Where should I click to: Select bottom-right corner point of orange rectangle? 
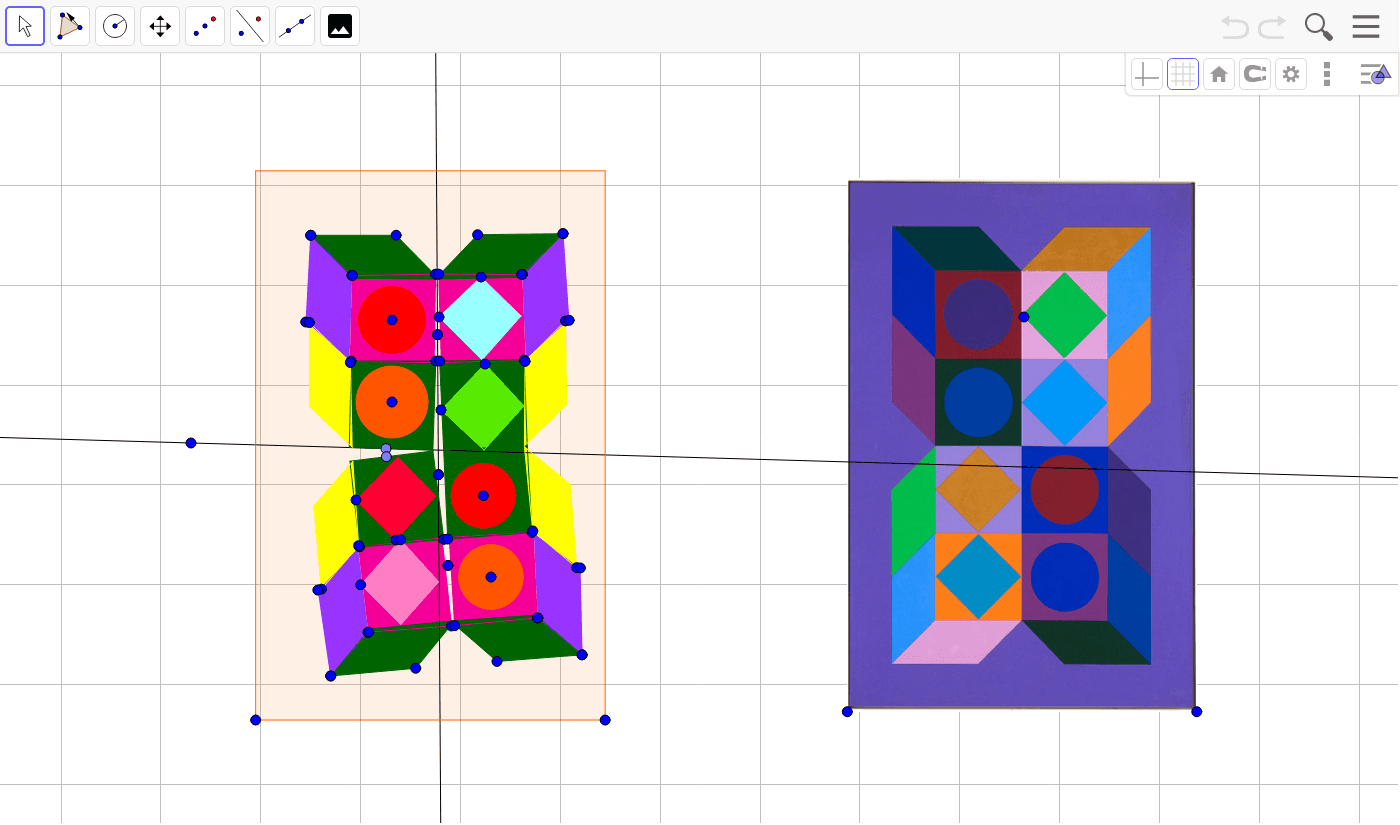pos(605,720)
